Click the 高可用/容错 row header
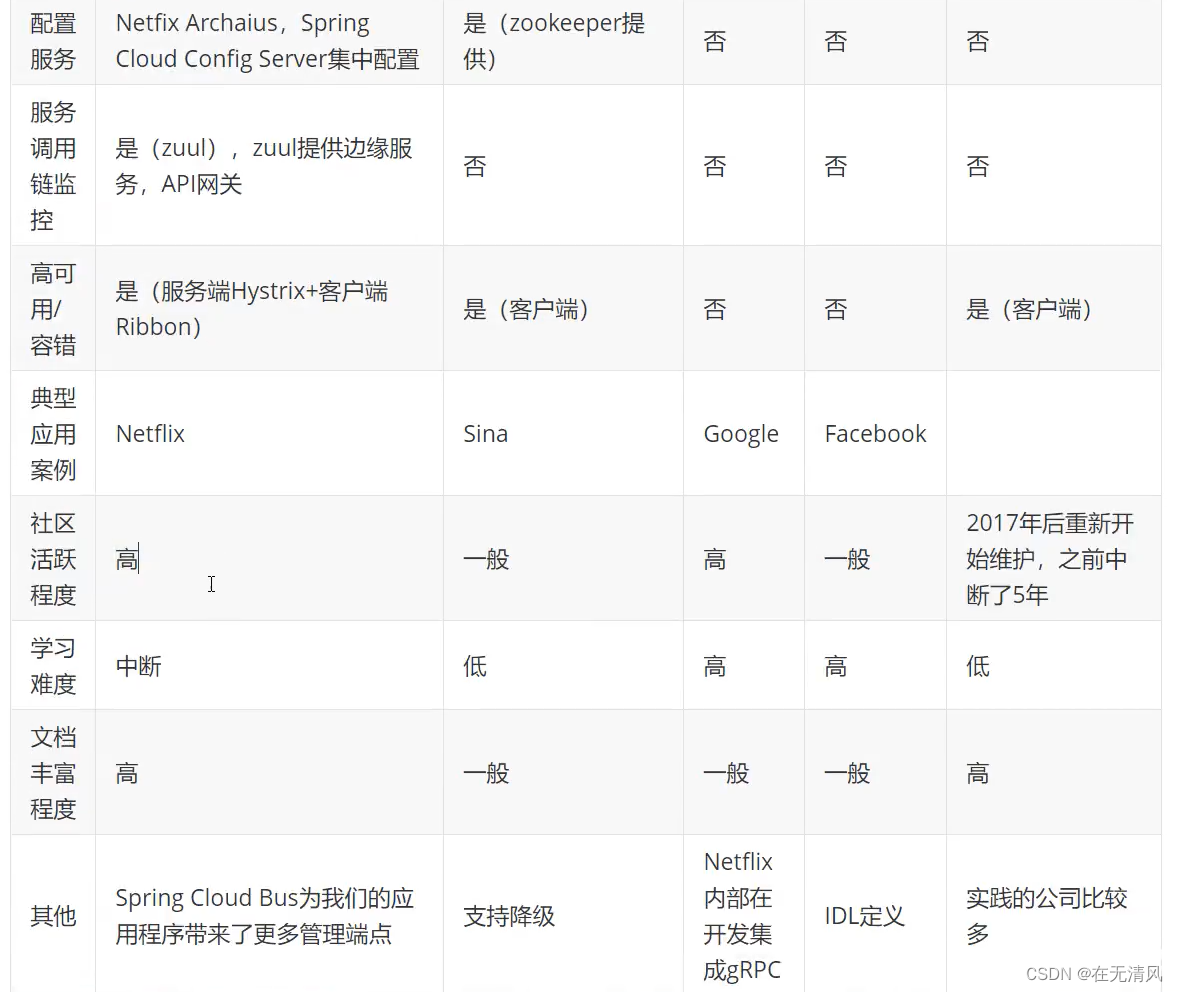Viewport: 1178px width, 992px height. coord(52,308)
